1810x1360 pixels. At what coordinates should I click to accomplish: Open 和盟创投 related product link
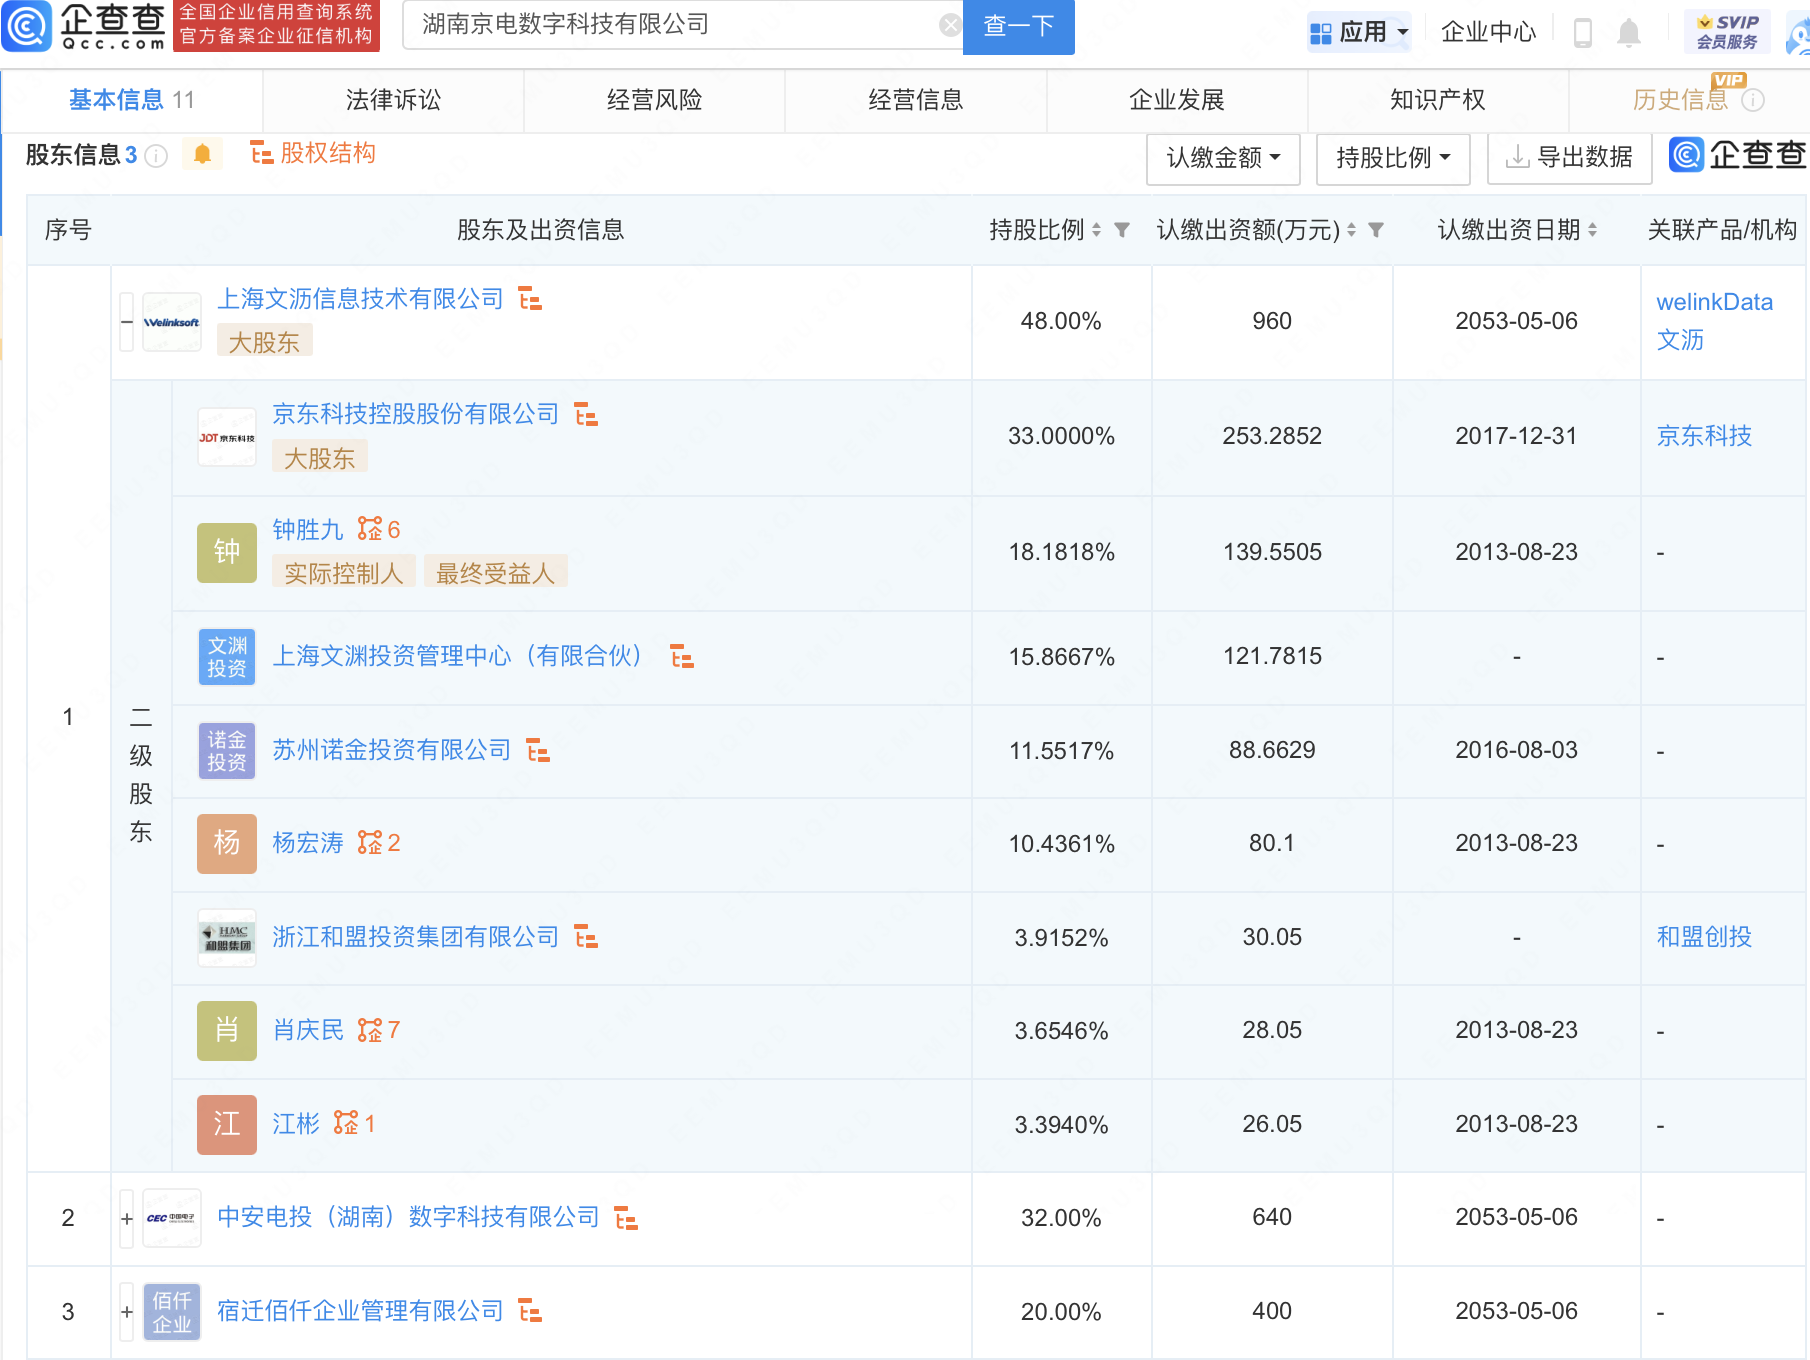[1704, 937]
